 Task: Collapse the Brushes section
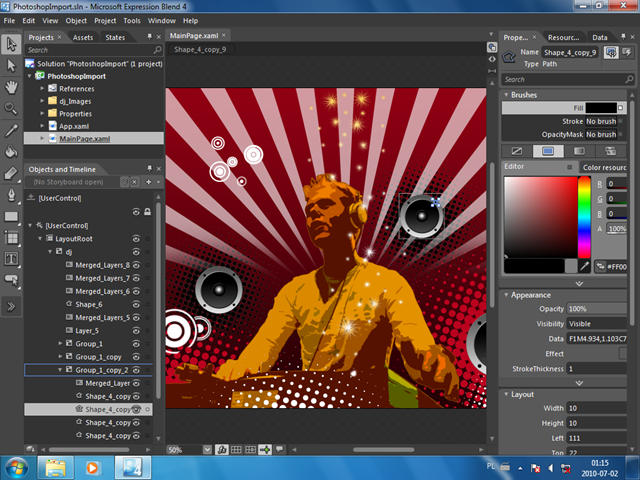point(506,95)
